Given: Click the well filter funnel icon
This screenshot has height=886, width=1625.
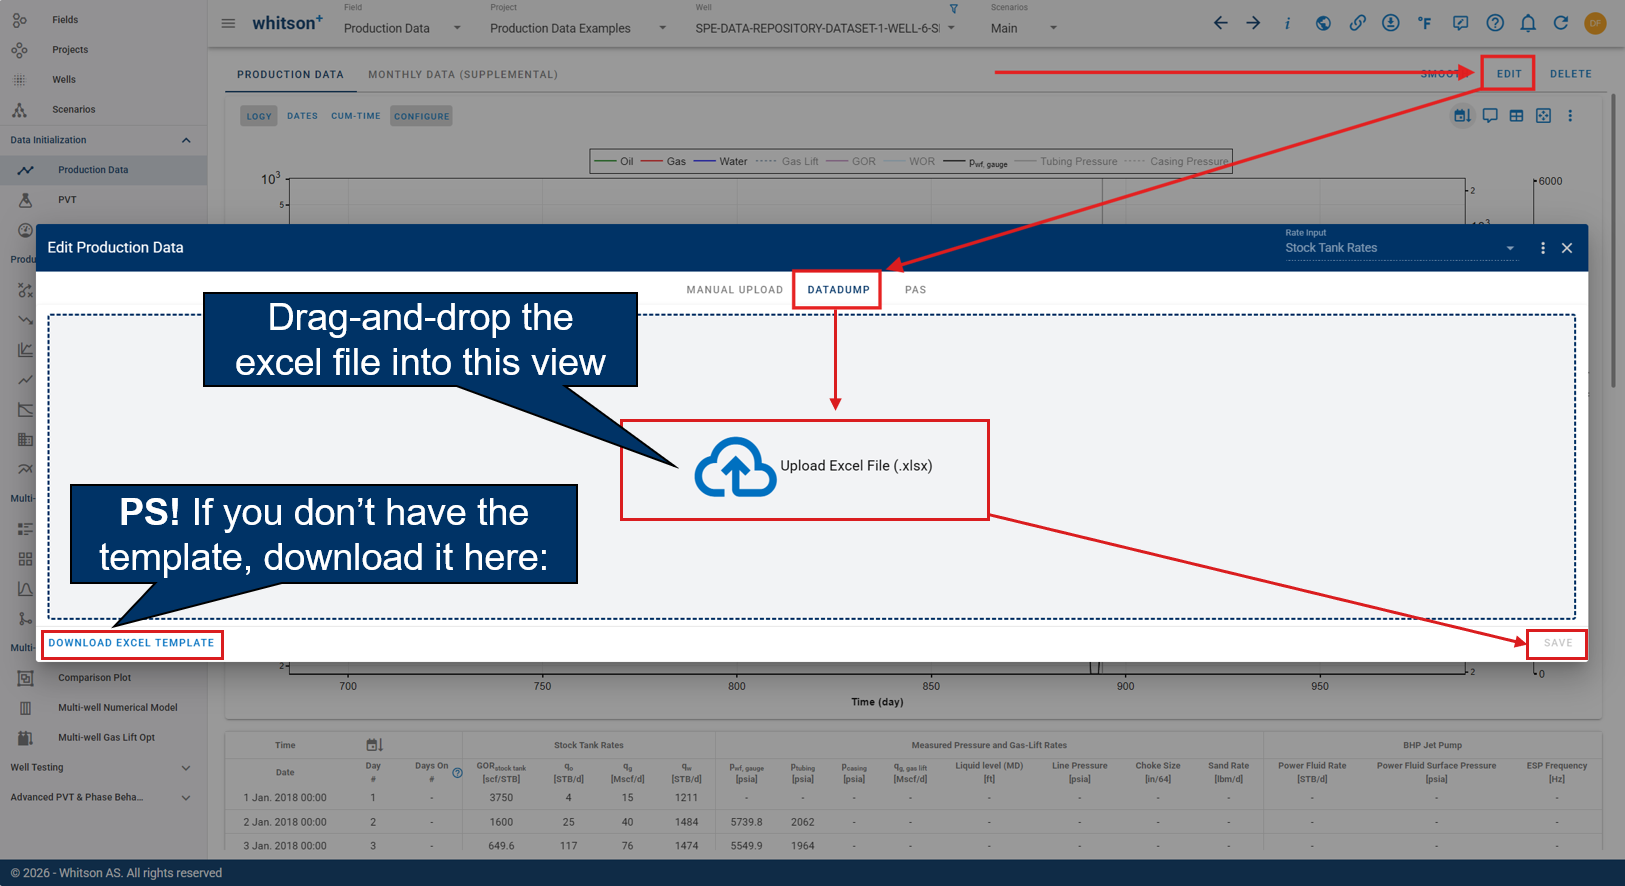Looking at the screenshot, I should coord(954,9).
